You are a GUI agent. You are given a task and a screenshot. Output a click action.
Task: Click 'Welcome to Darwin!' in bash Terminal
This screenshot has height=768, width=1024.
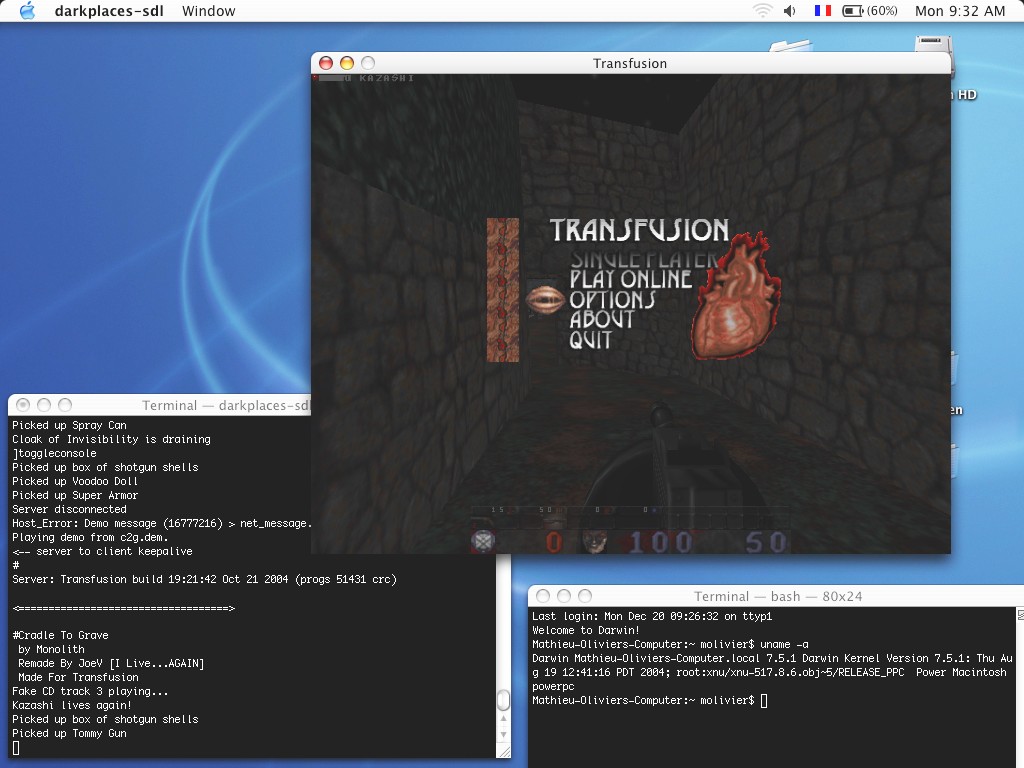coord(586,630)
